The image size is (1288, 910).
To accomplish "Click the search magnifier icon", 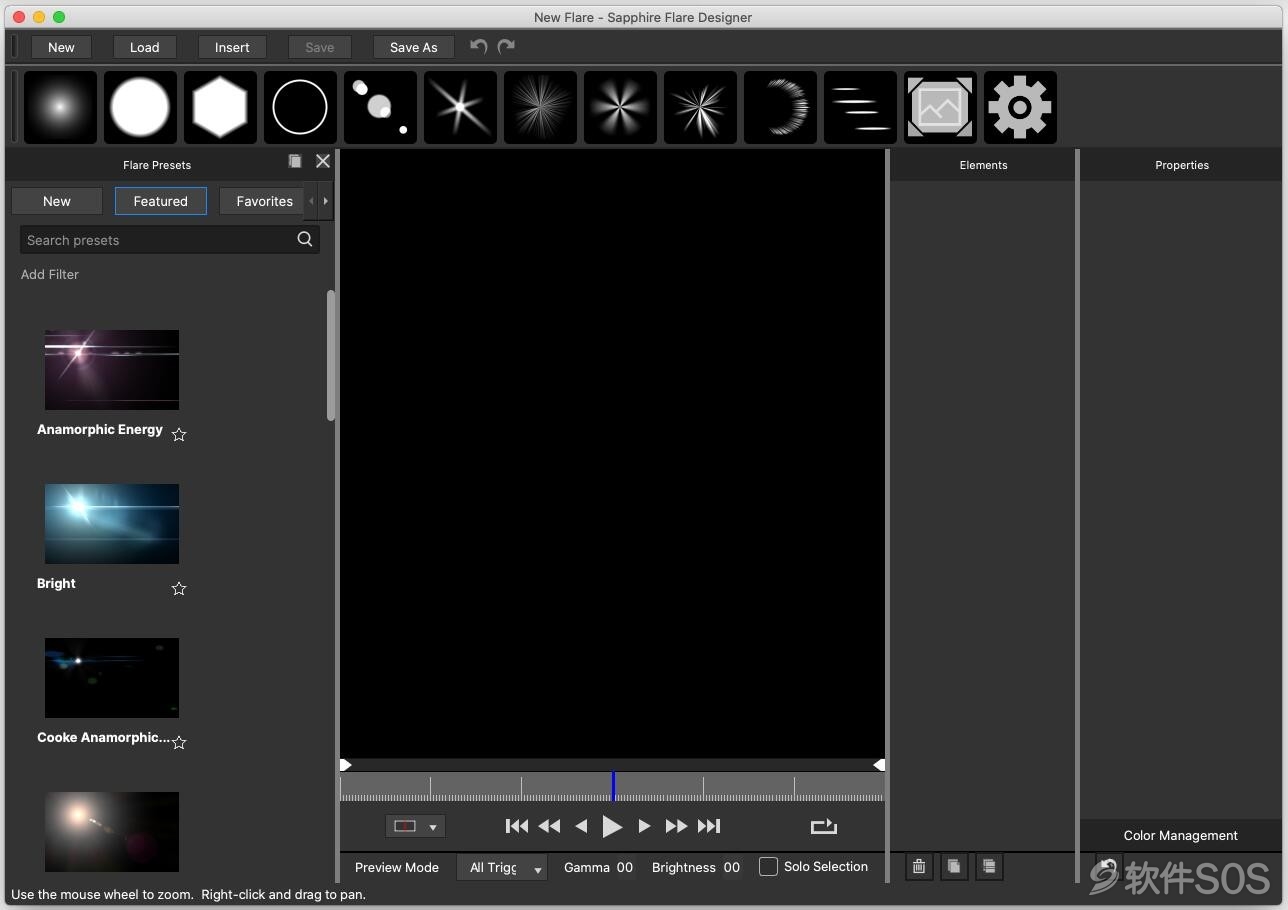I will (x=305, y=239).
